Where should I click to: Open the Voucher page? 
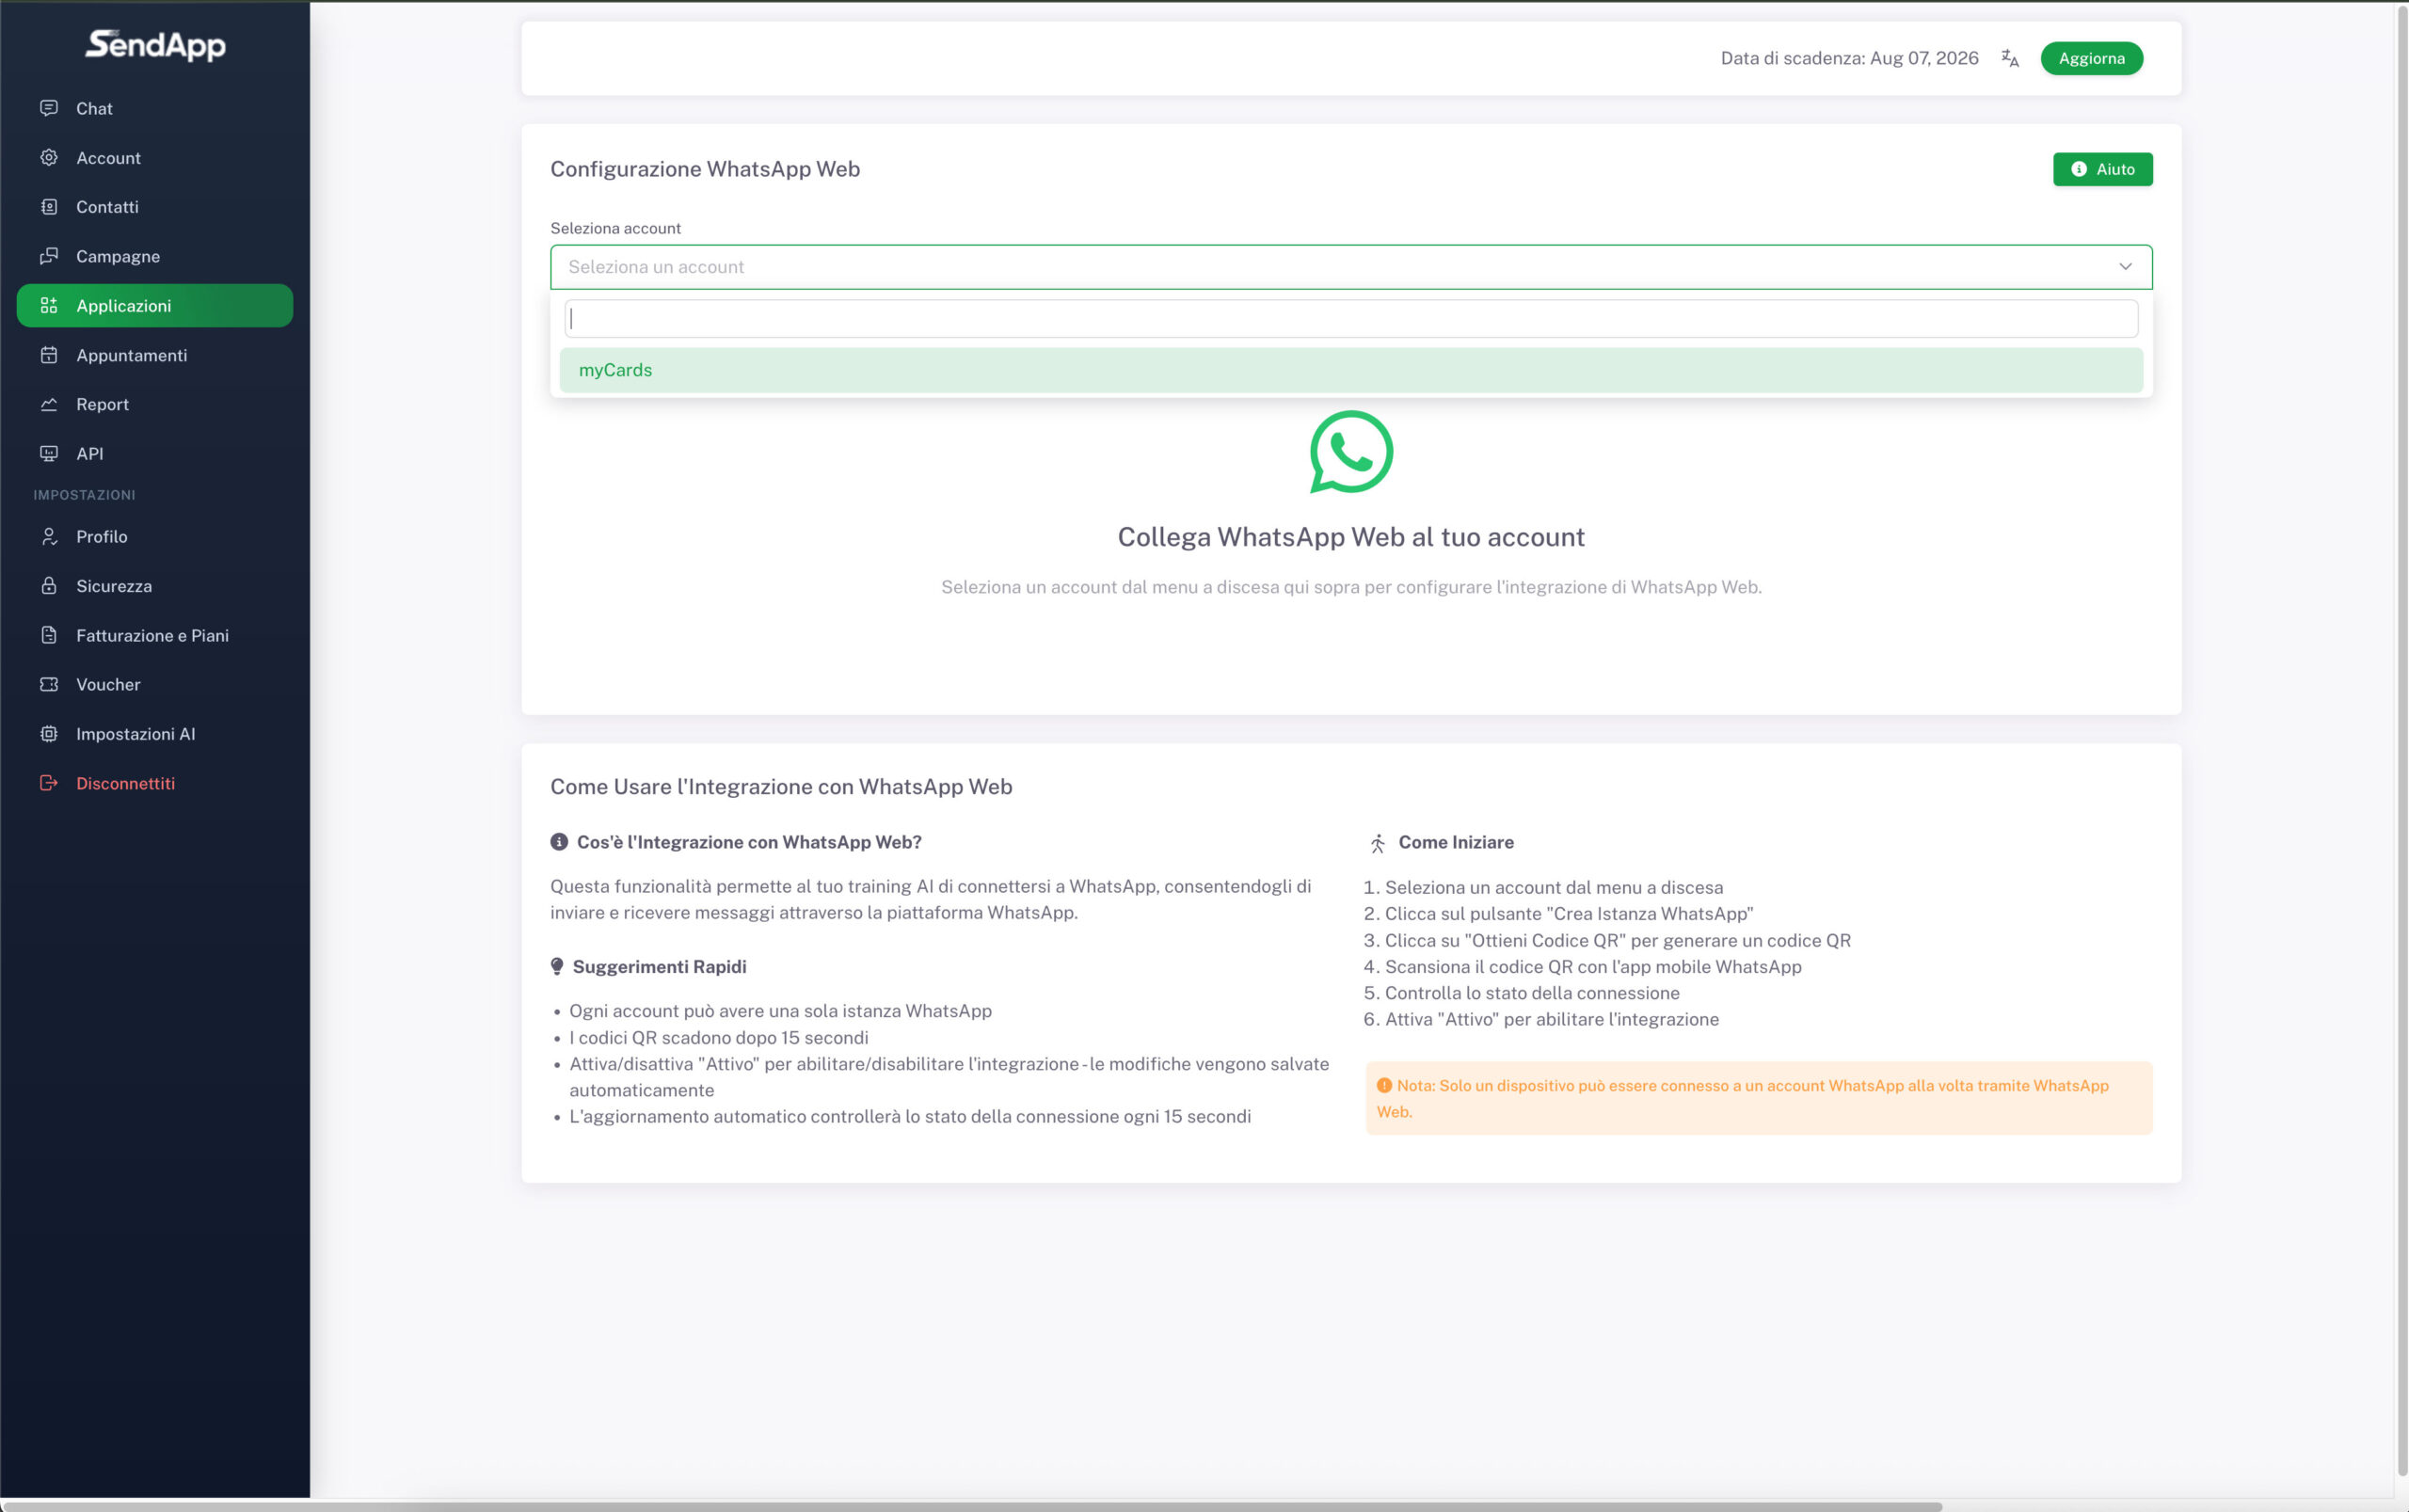point(155,684)
